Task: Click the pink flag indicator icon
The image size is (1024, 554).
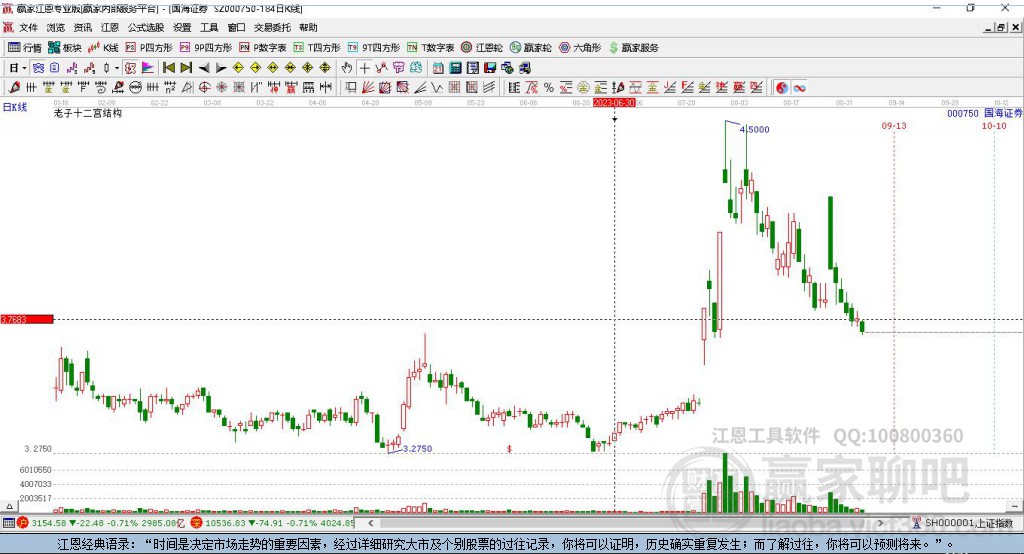Action: click(148, 68)
